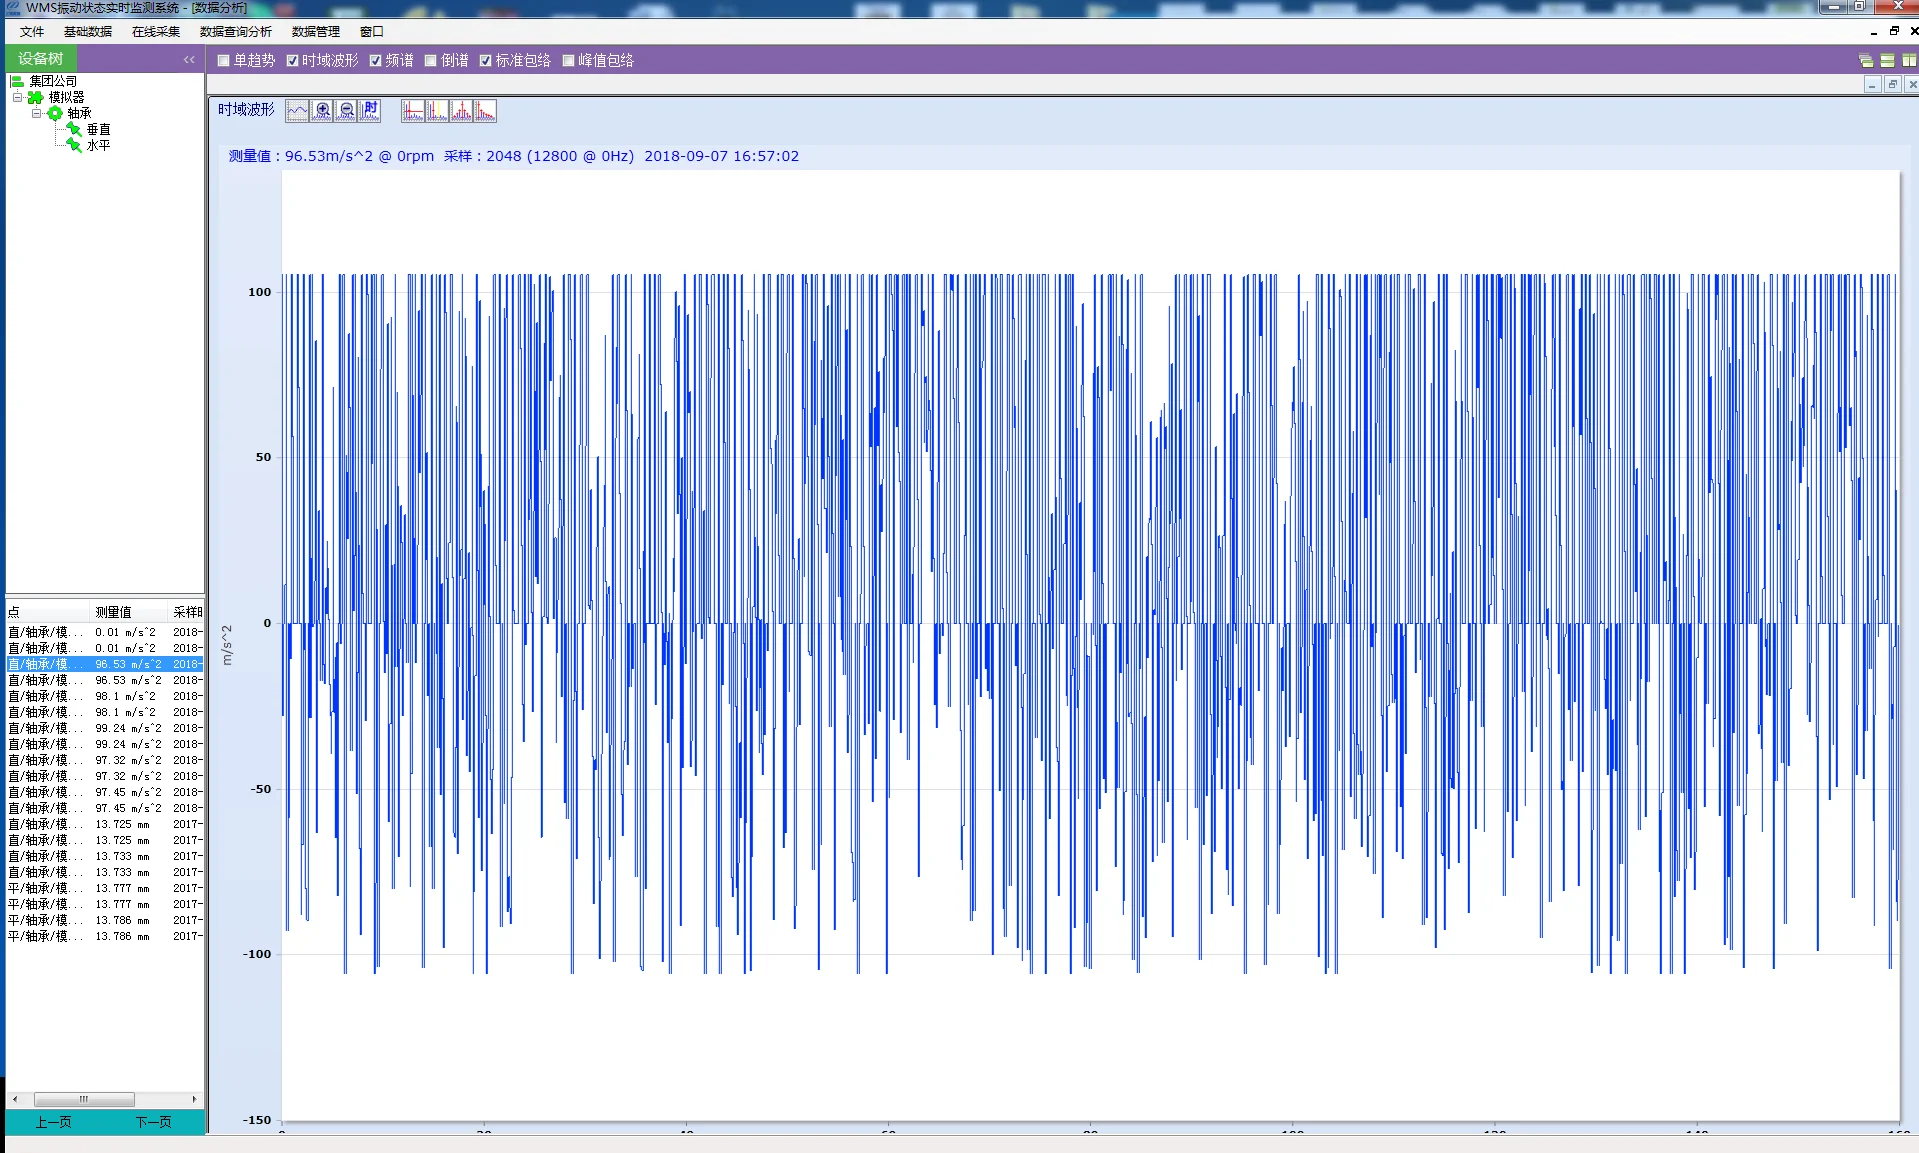Restore the 时域波形 chart sub-window
This screenshot has height=1153, width=1919.
click(x=1892, y=85)
